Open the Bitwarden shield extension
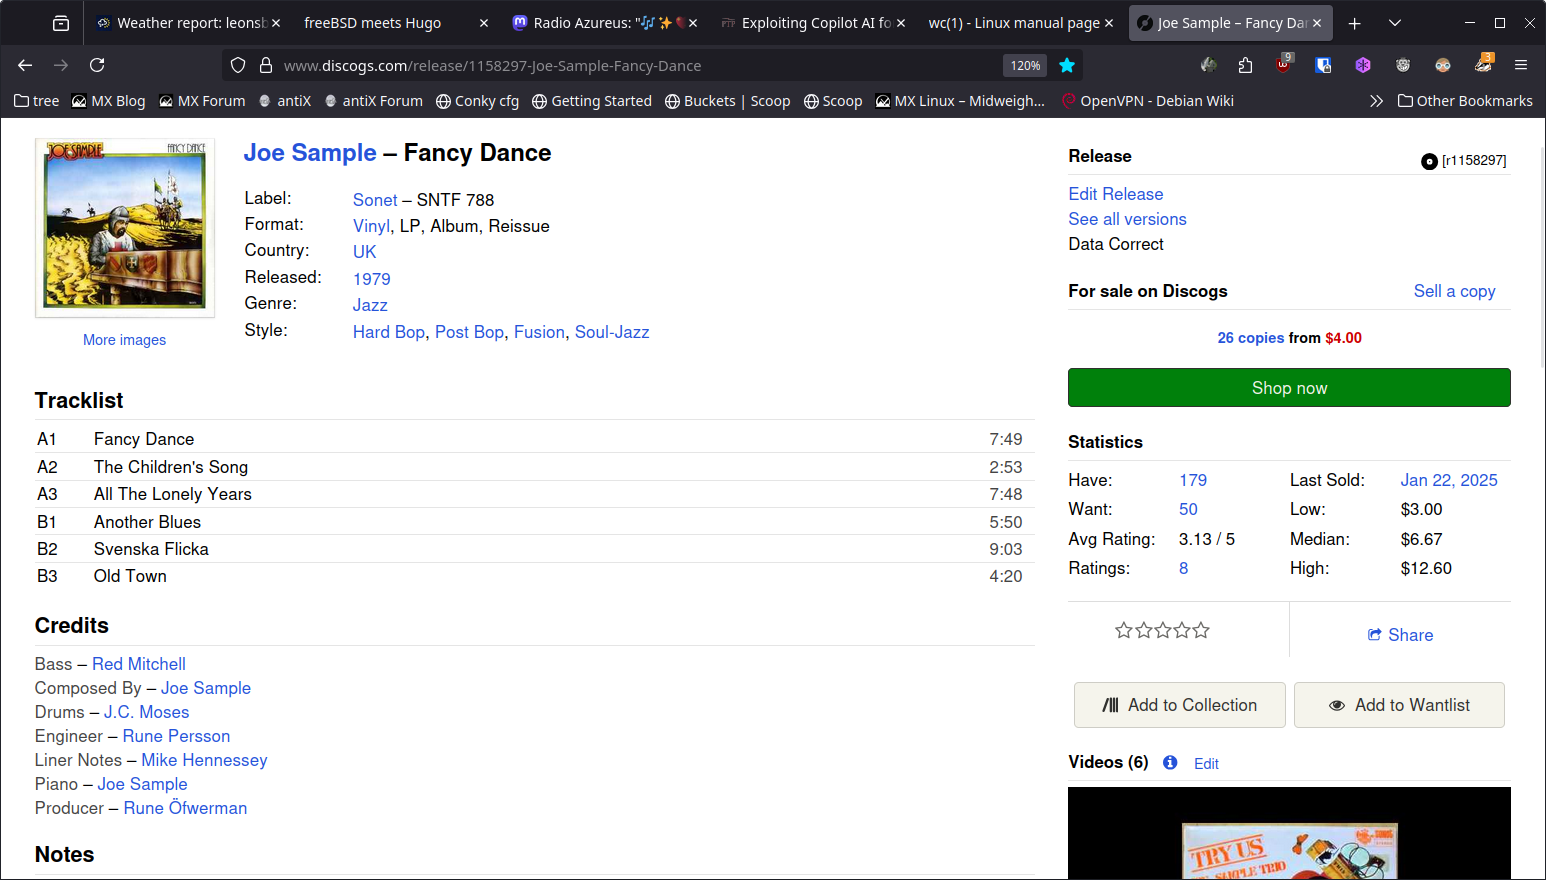 coord(1323,65)
